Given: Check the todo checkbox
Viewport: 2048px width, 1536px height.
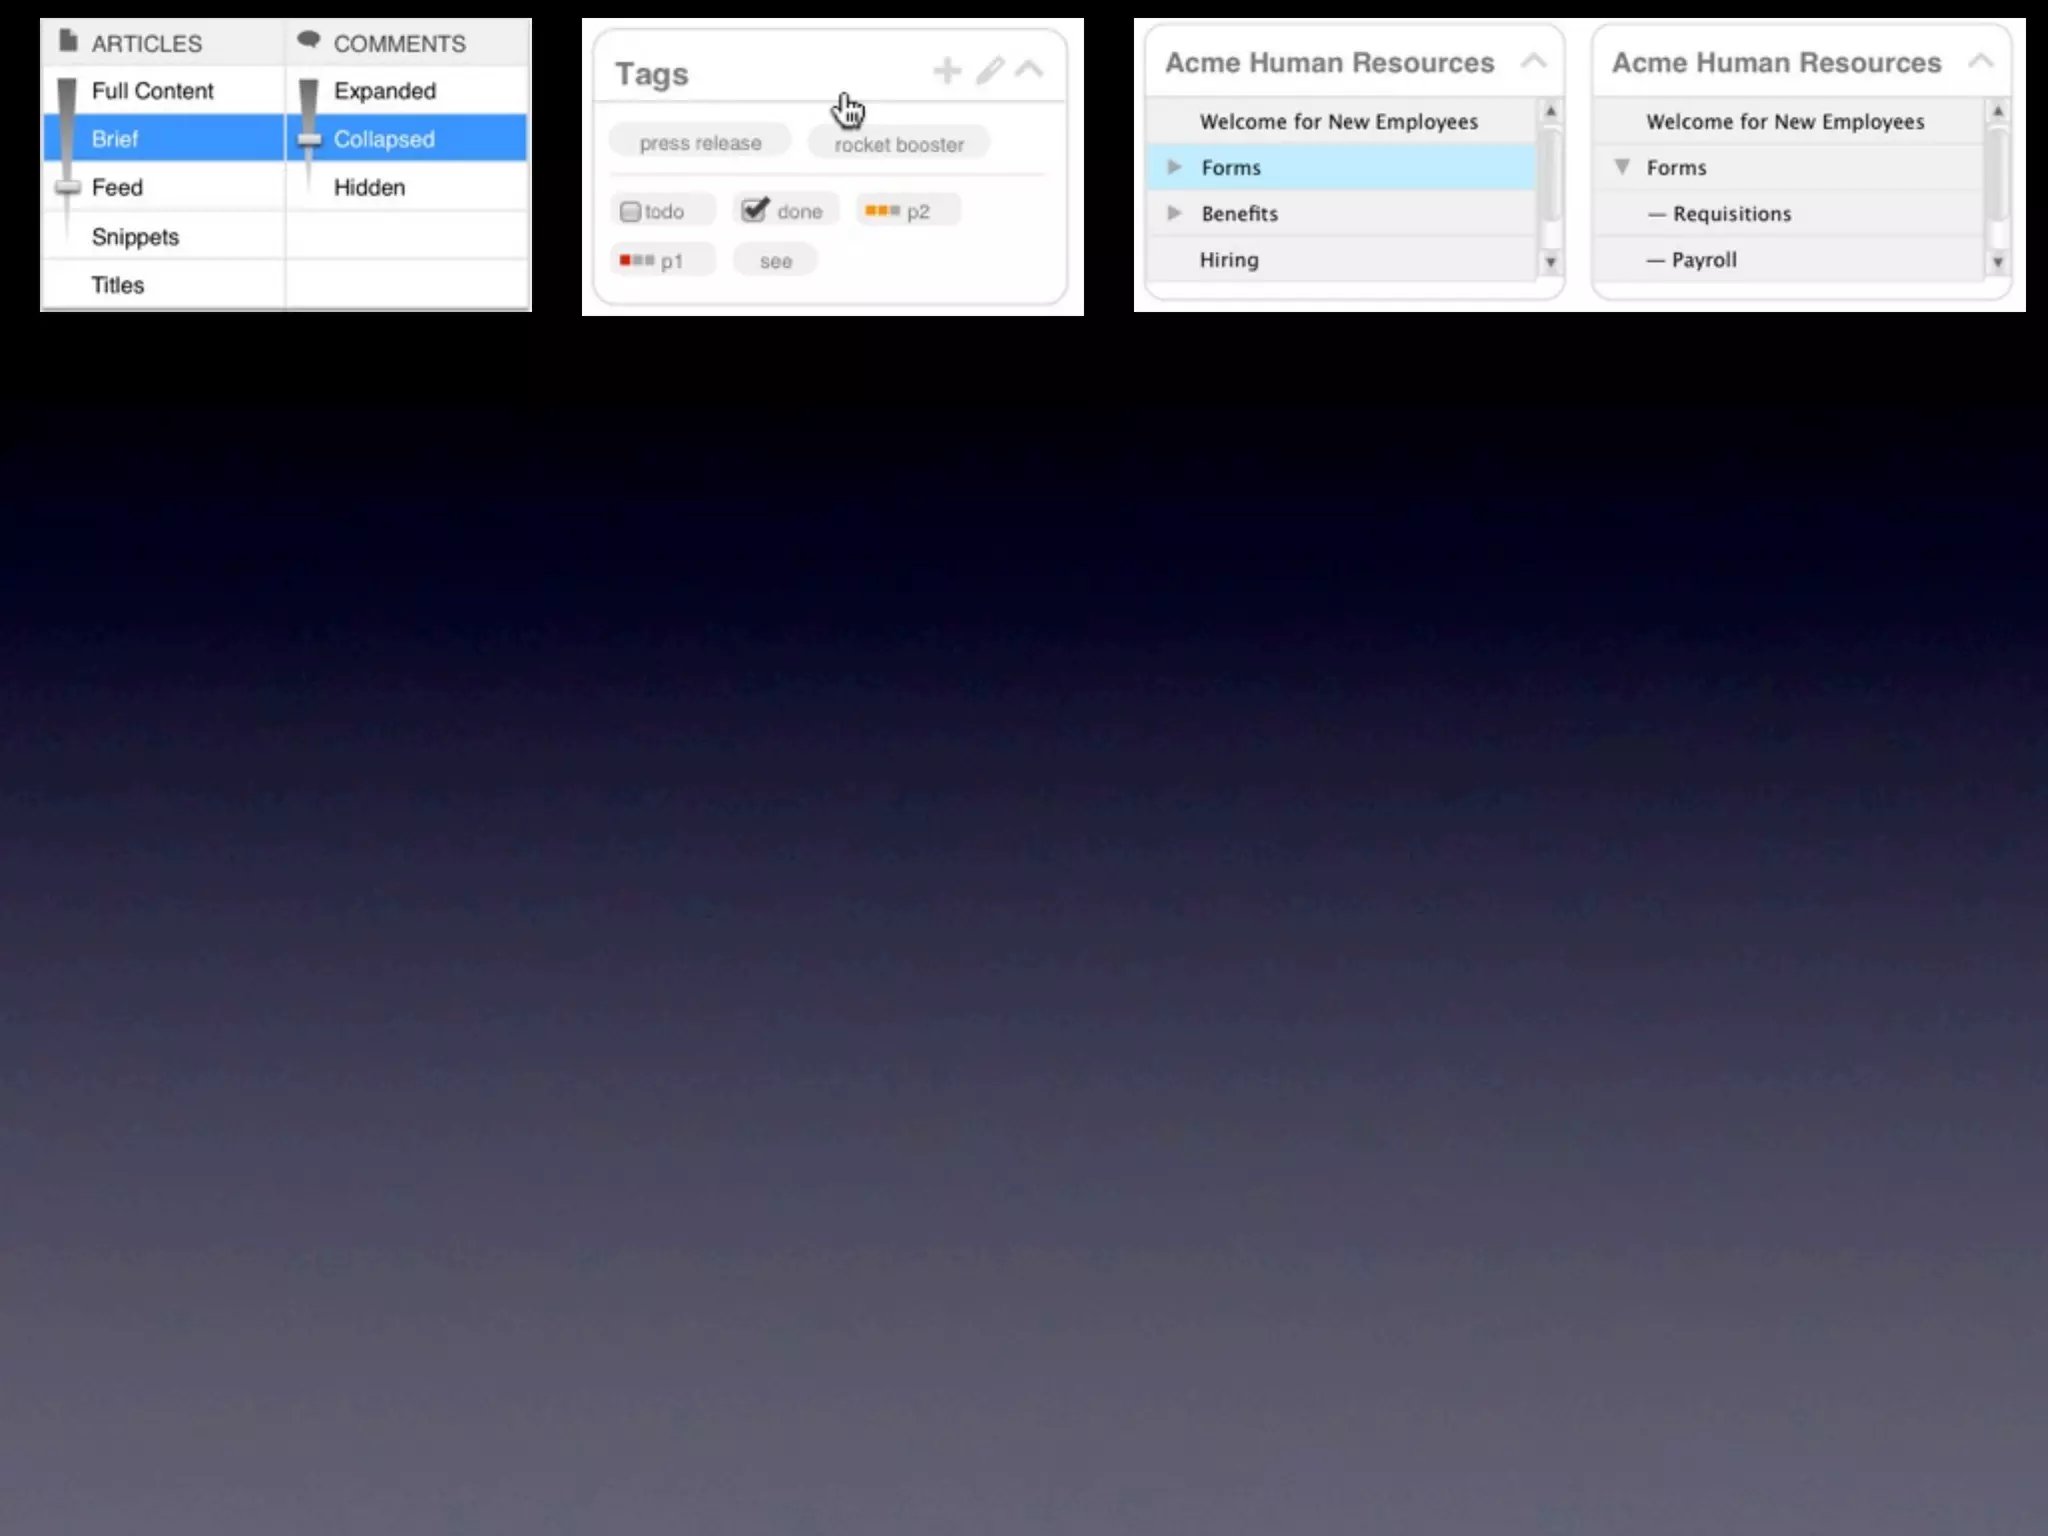Looking at the screenshot, I should (630, 212).
